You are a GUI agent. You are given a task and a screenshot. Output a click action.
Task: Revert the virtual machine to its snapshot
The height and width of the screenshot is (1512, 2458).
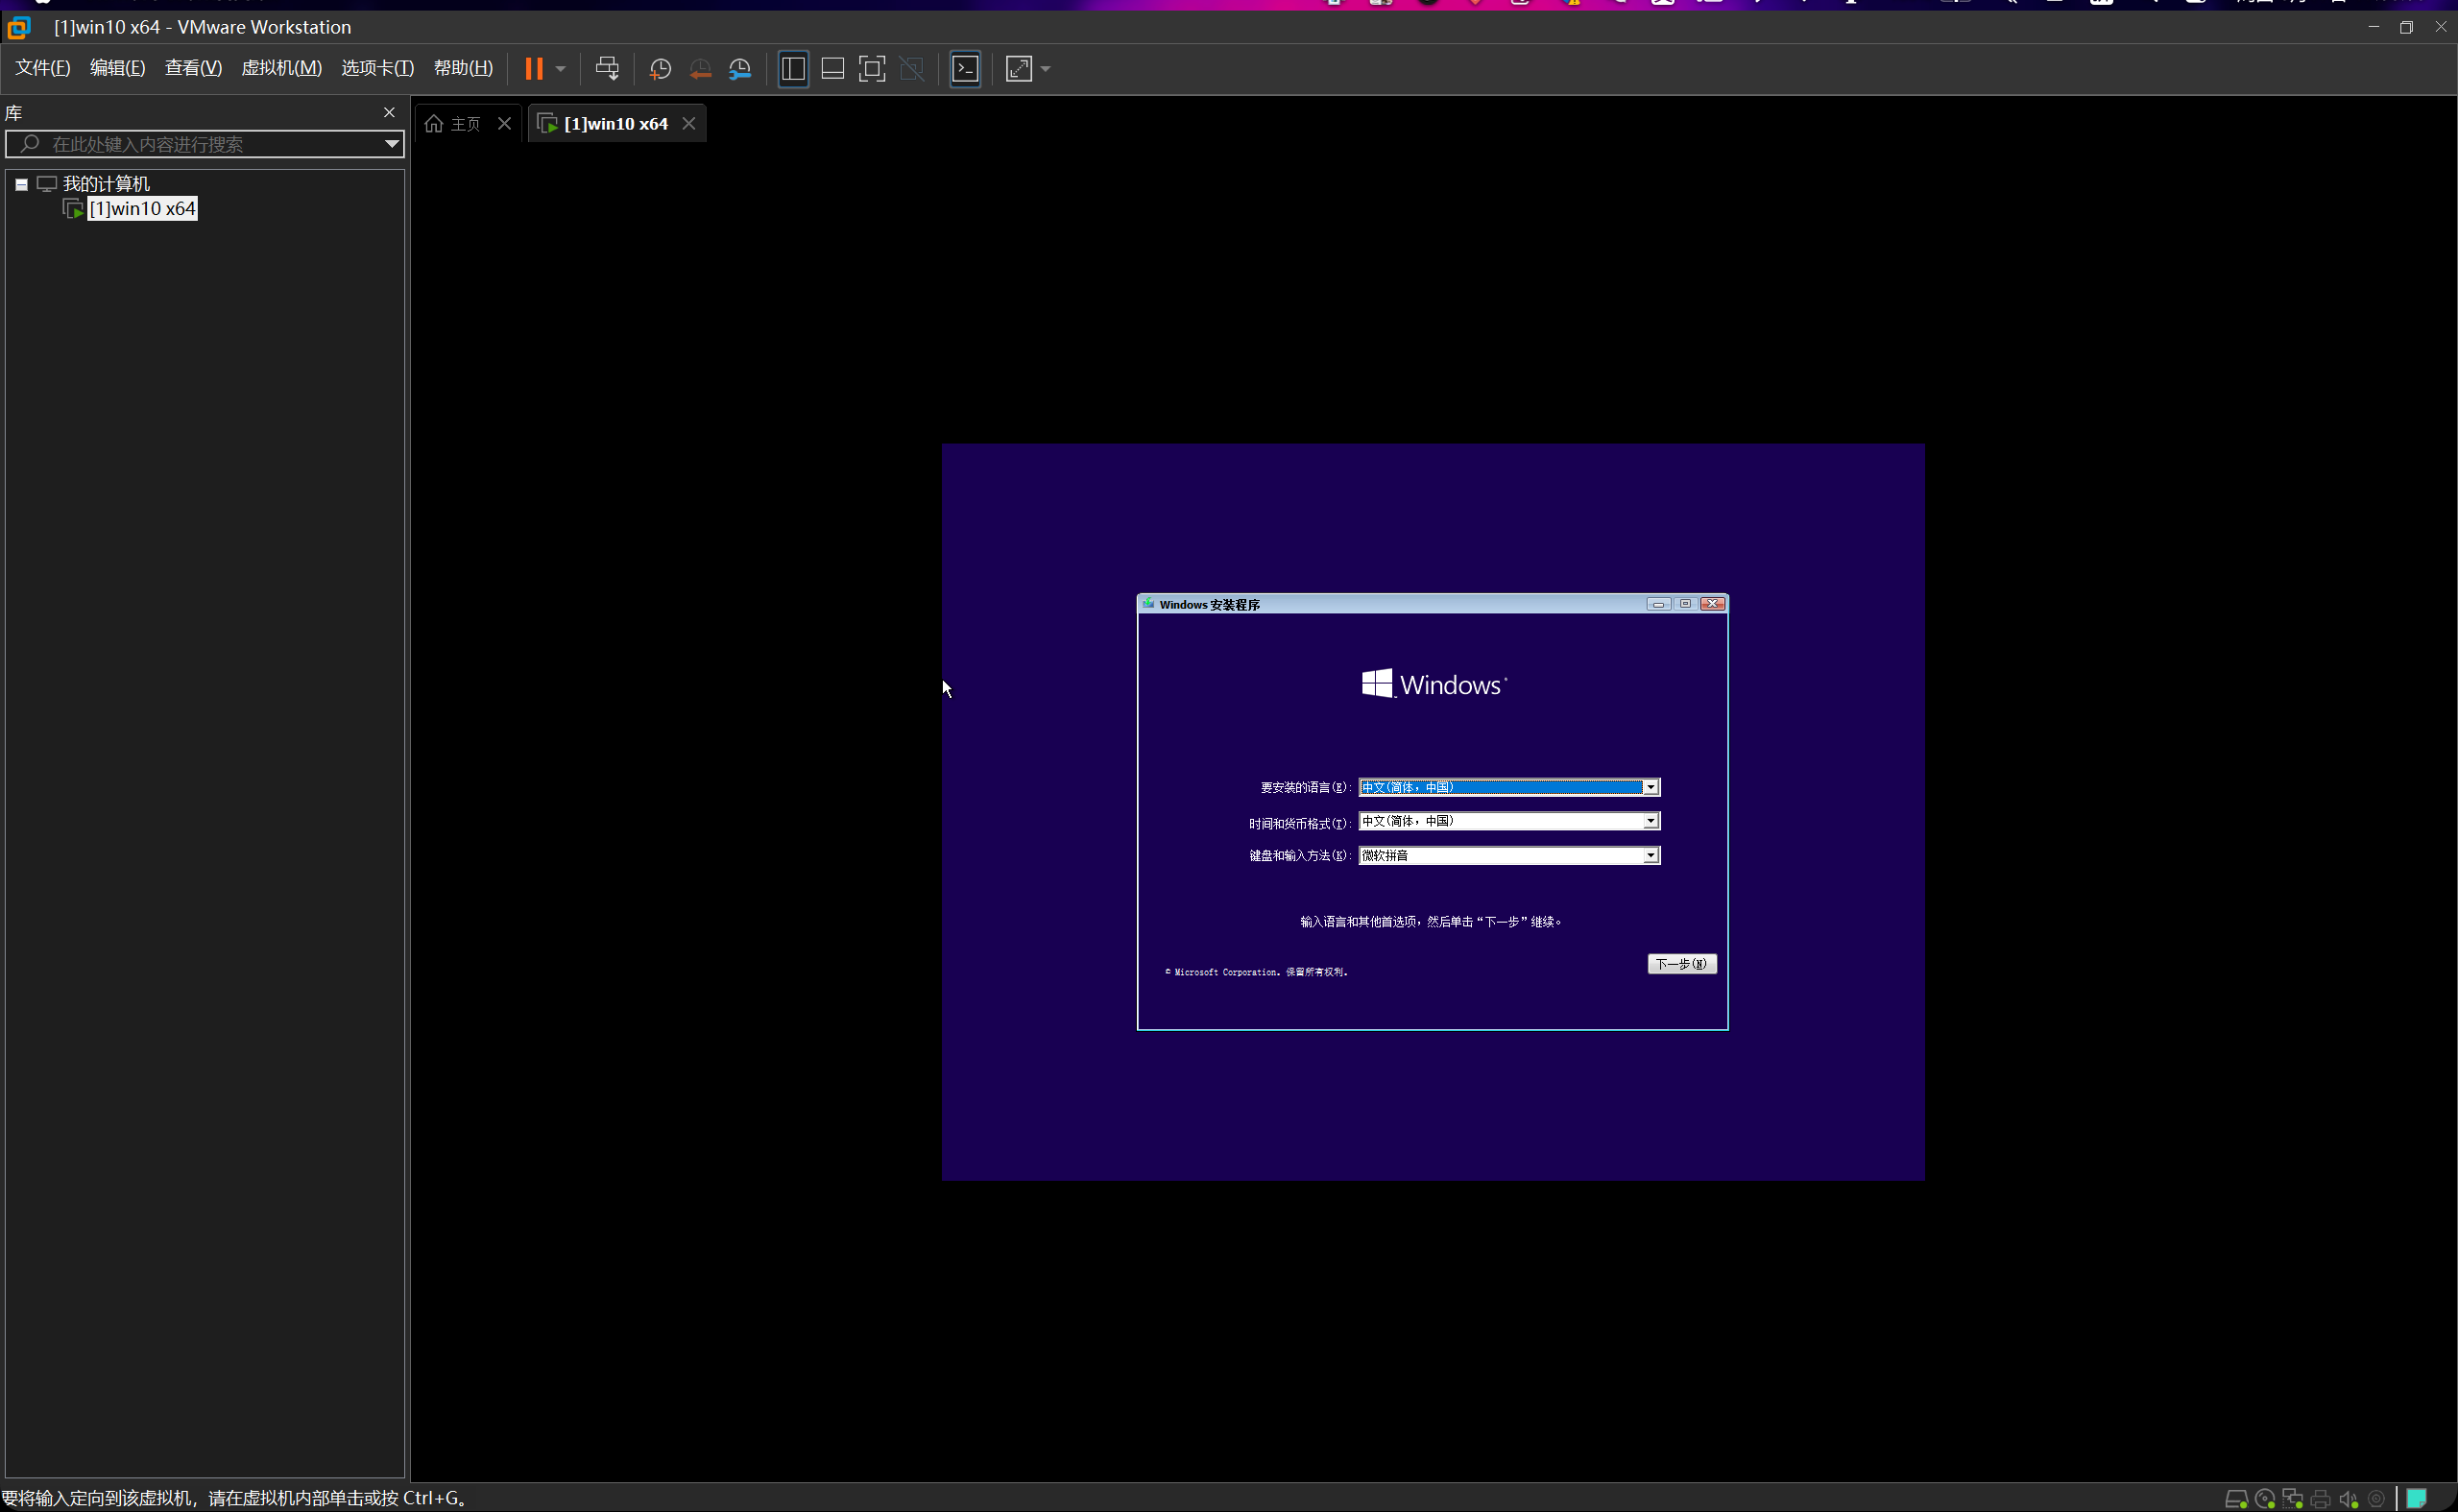coord(700,68)
